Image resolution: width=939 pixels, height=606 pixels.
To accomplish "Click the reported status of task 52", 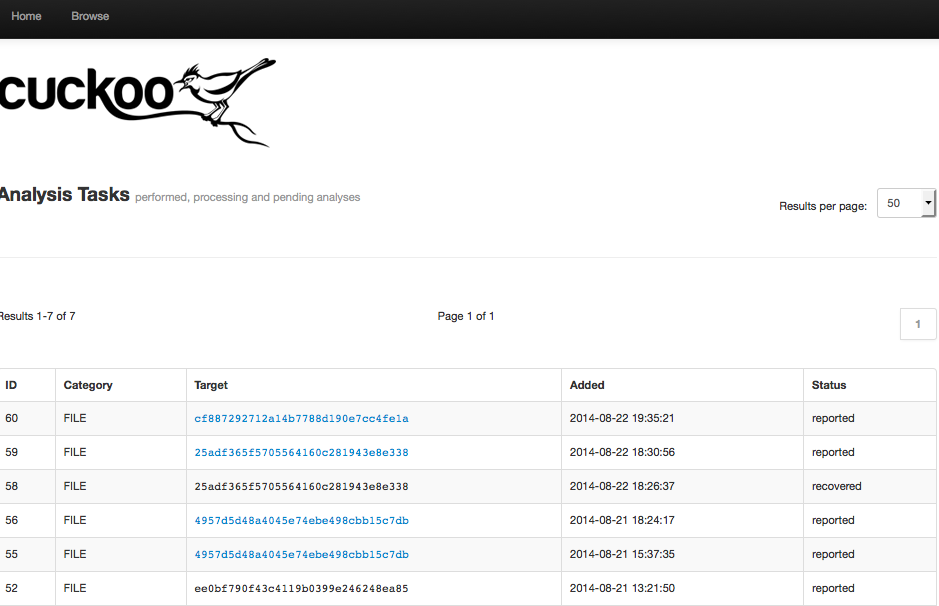I will tap(833, 589).
